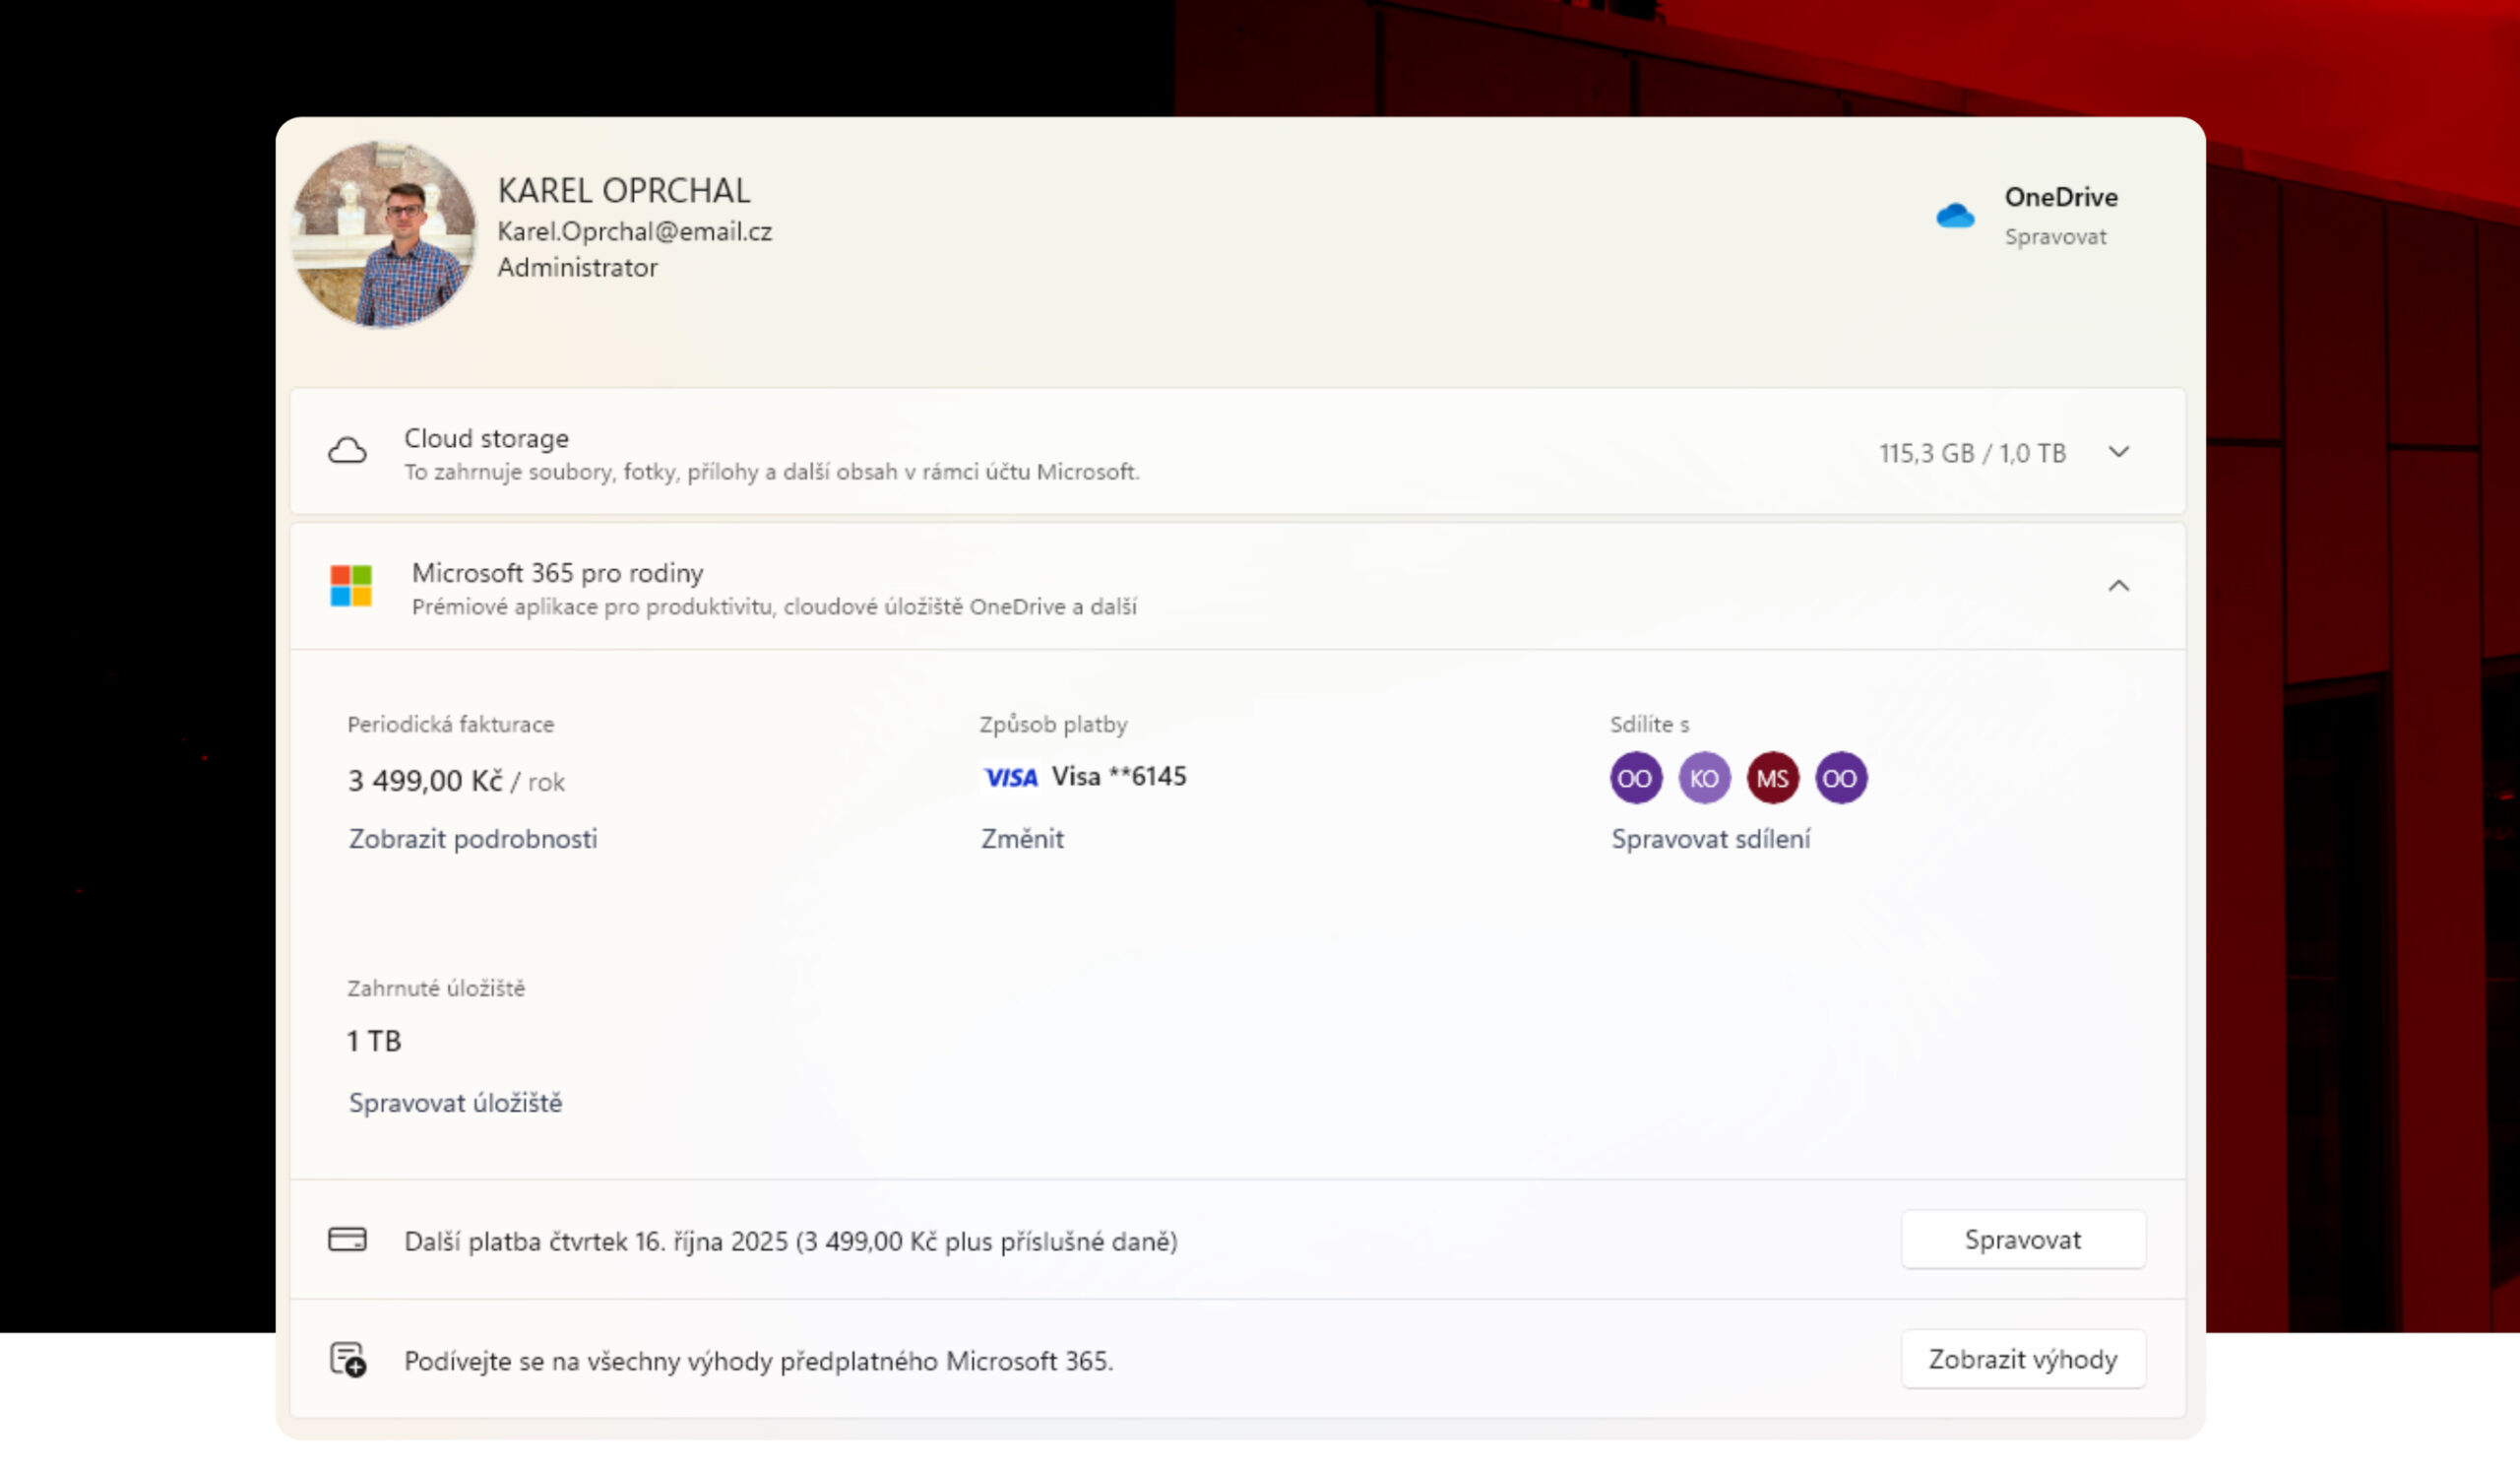Click the 1 TB included storage value
The width and height of the screenshot is (2520, 1466).
(x=374, y=1041)
